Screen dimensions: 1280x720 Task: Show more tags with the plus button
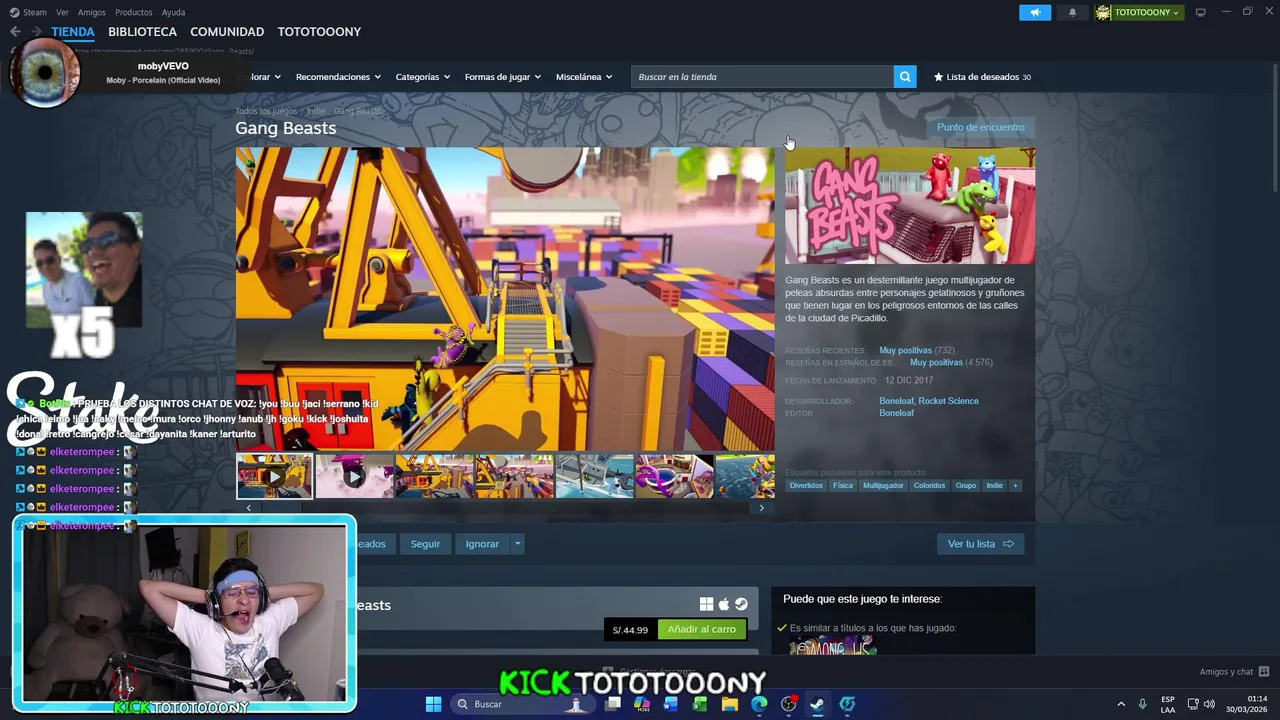[x=1015, y=486]
